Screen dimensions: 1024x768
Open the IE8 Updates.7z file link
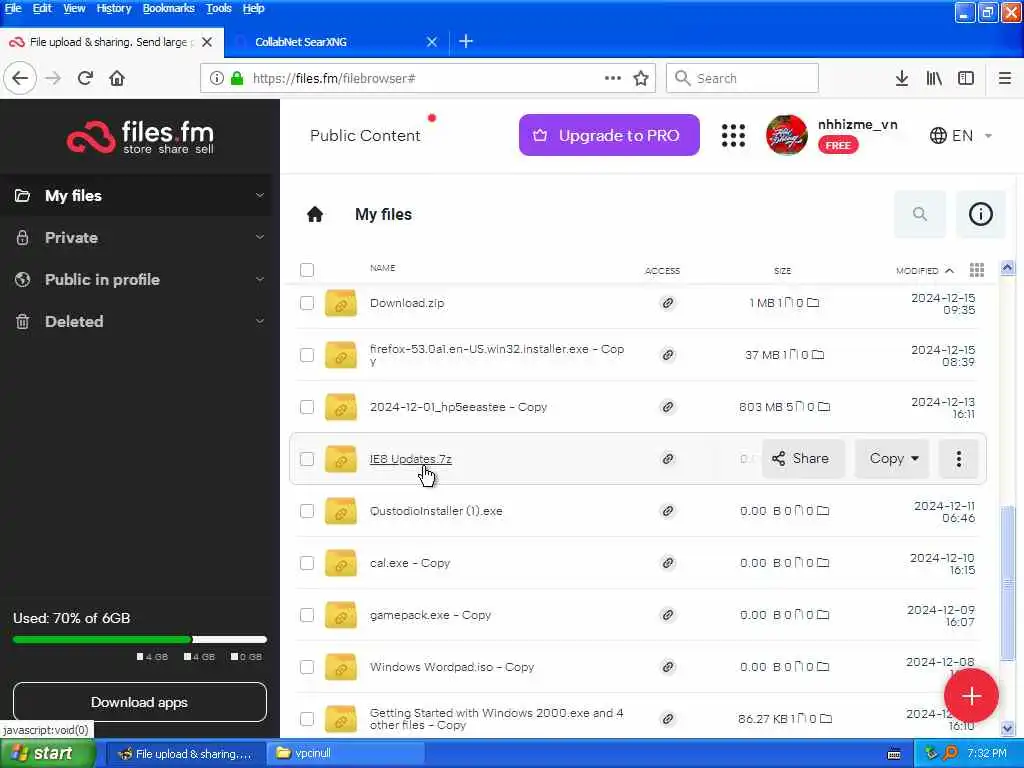(x=410, y=459)
